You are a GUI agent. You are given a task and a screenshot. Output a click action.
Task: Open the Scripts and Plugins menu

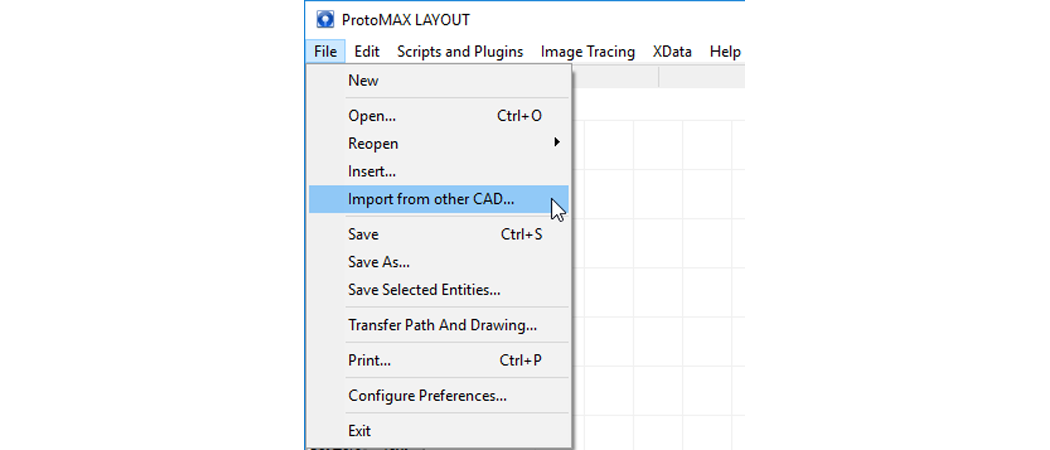[x=459, y=52]
